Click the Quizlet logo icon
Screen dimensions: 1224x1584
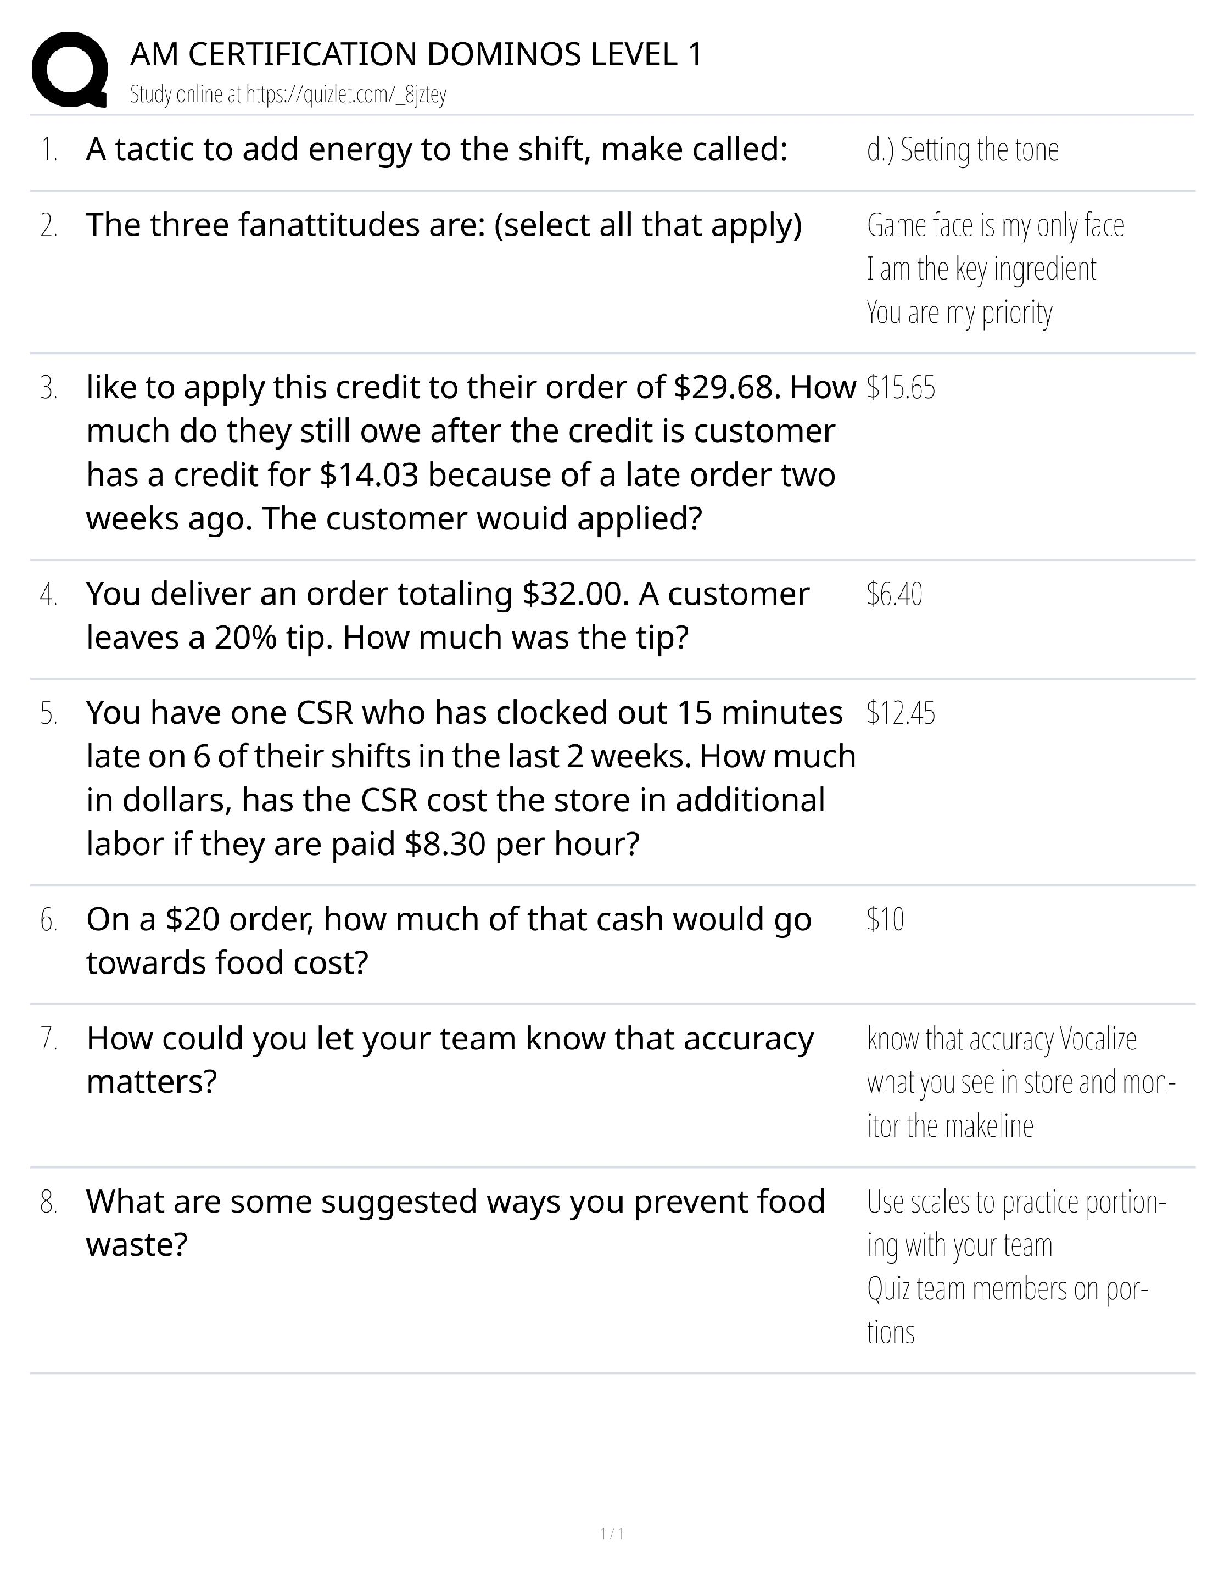[x=70, y=69]
